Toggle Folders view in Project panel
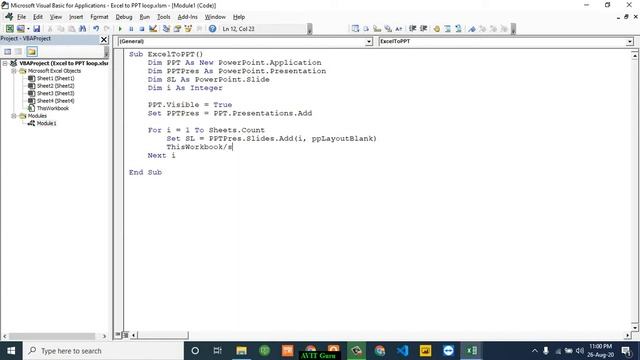The height and width of the screenshot is (360, 640). click(32, 51)
